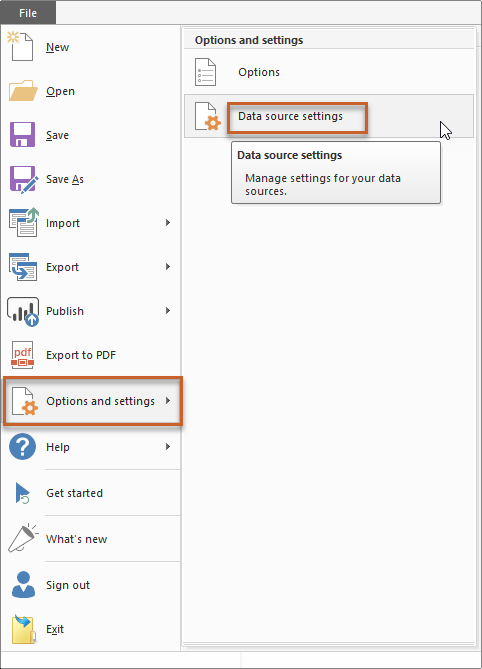482x669 pixels.
Task: Click the Open folder icon
Action: (23, 90)
